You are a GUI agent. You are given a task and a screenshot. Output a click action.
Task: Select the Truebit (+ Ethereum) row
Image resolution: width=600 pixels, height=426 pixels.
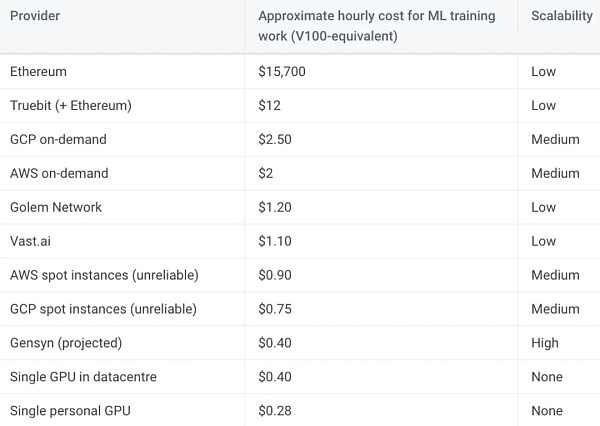[70, 106]
